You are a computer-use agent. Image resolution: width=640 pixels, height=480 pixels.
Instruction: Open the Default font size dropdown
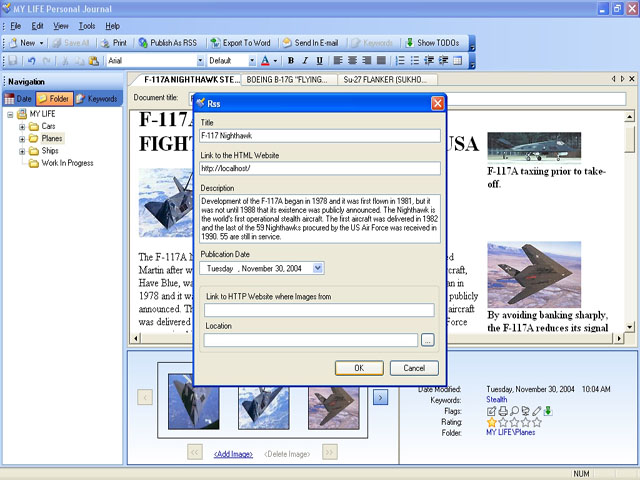click(x=252, y=61)
